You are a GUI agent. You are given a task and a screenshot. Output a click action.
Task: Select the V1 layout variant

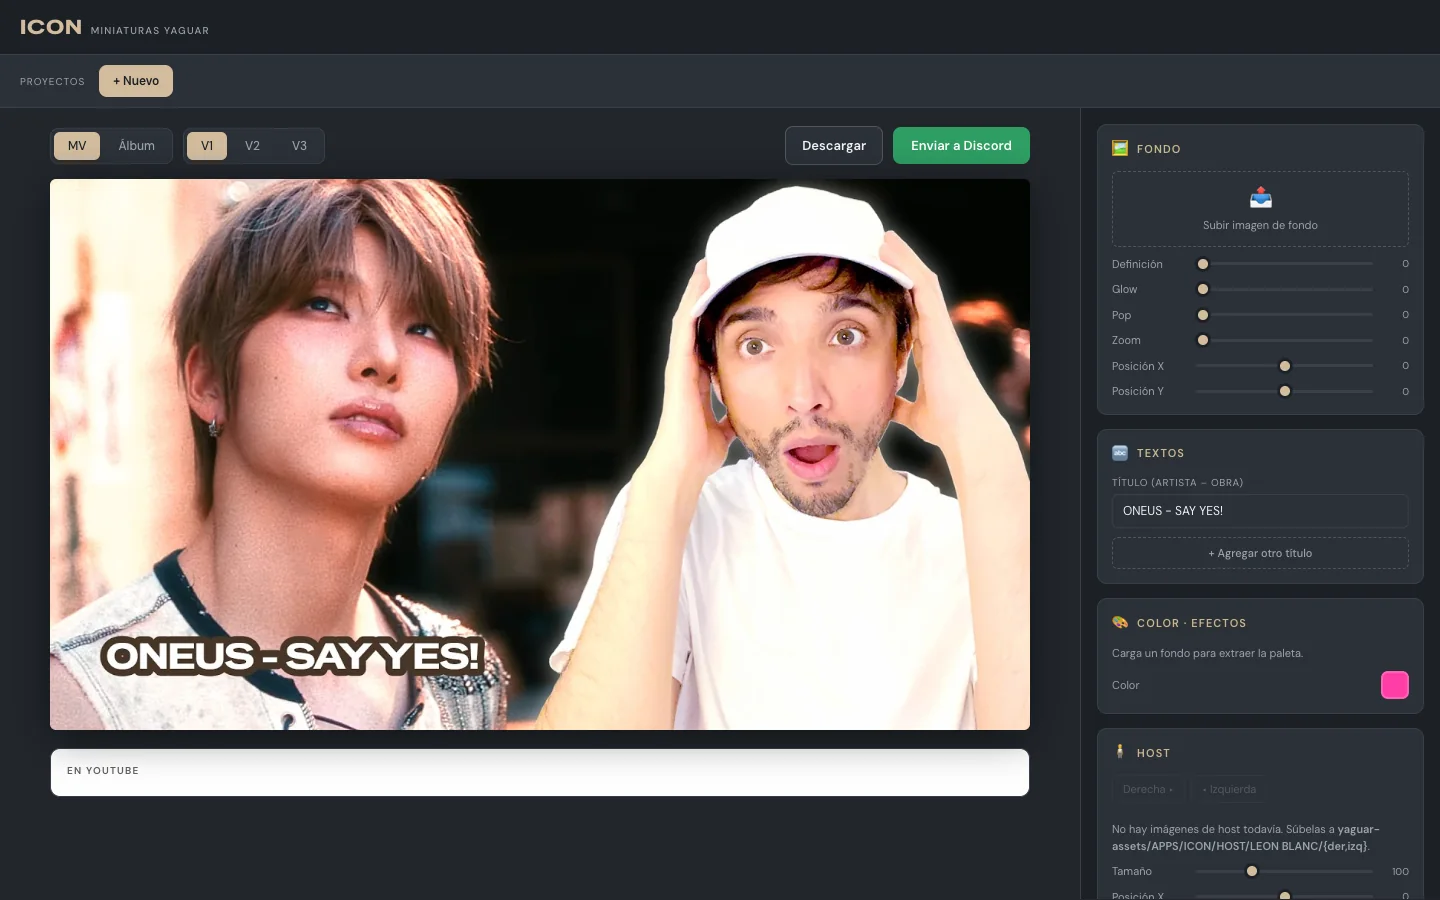tap(207, 146)
